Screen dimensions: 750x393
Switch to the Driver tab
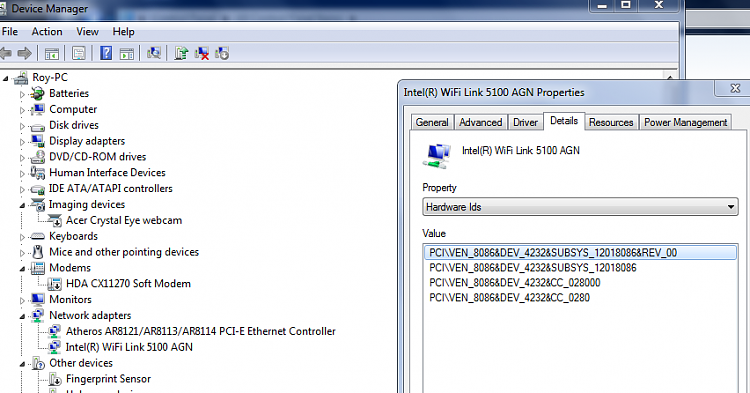pyautogui.click(x=525, y=122)
